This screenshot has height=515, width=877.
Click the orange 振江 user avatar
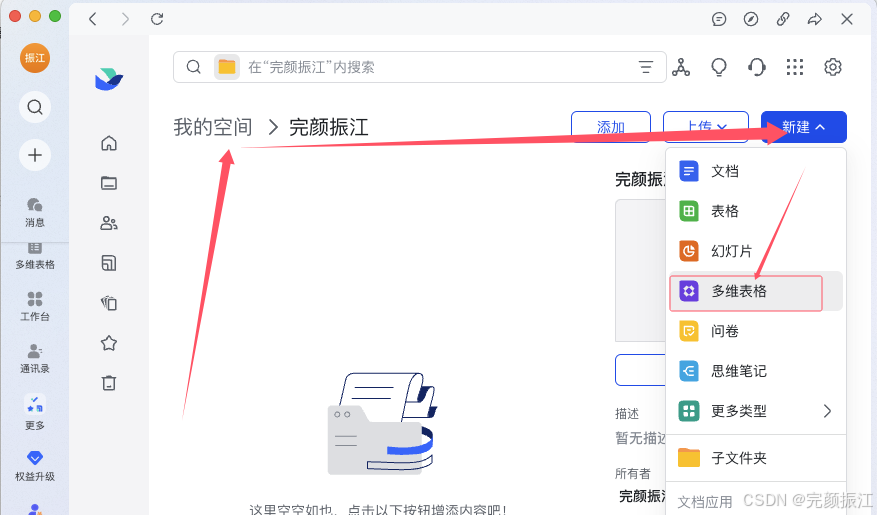(35, 58)
